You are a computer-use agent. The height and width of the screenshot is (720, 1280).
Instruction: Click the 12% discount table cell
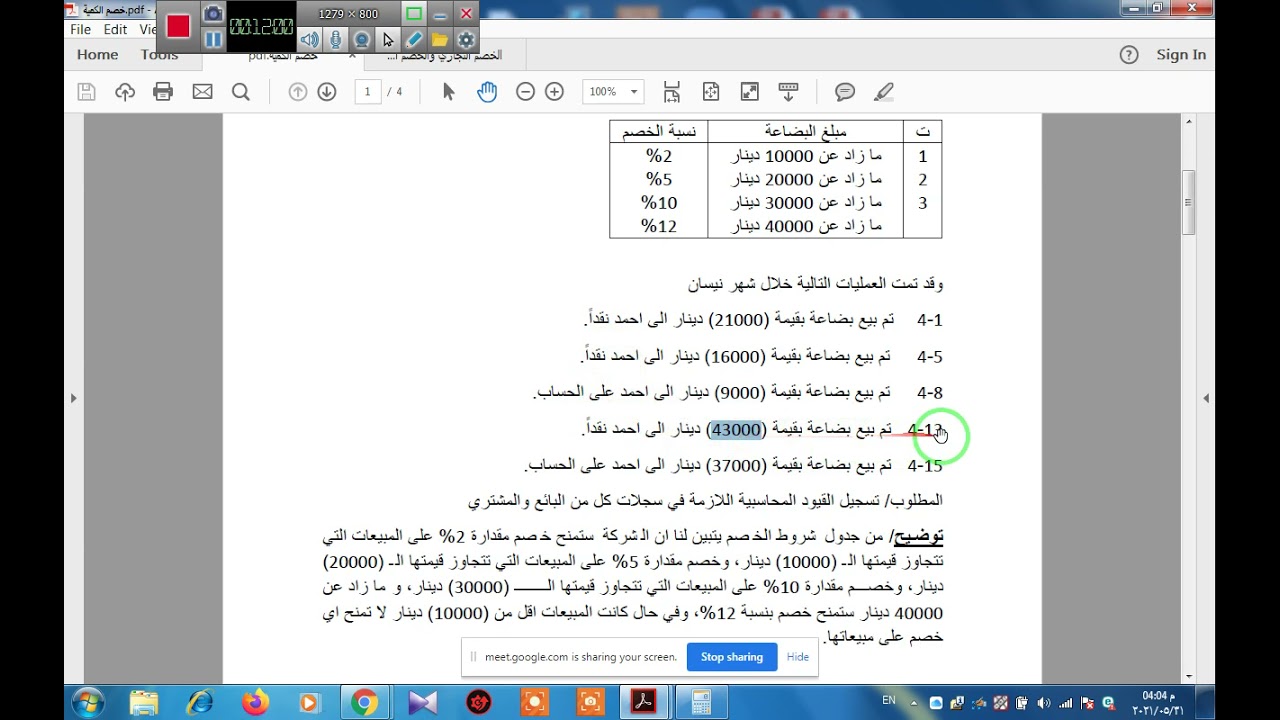(x=659, y=227)
